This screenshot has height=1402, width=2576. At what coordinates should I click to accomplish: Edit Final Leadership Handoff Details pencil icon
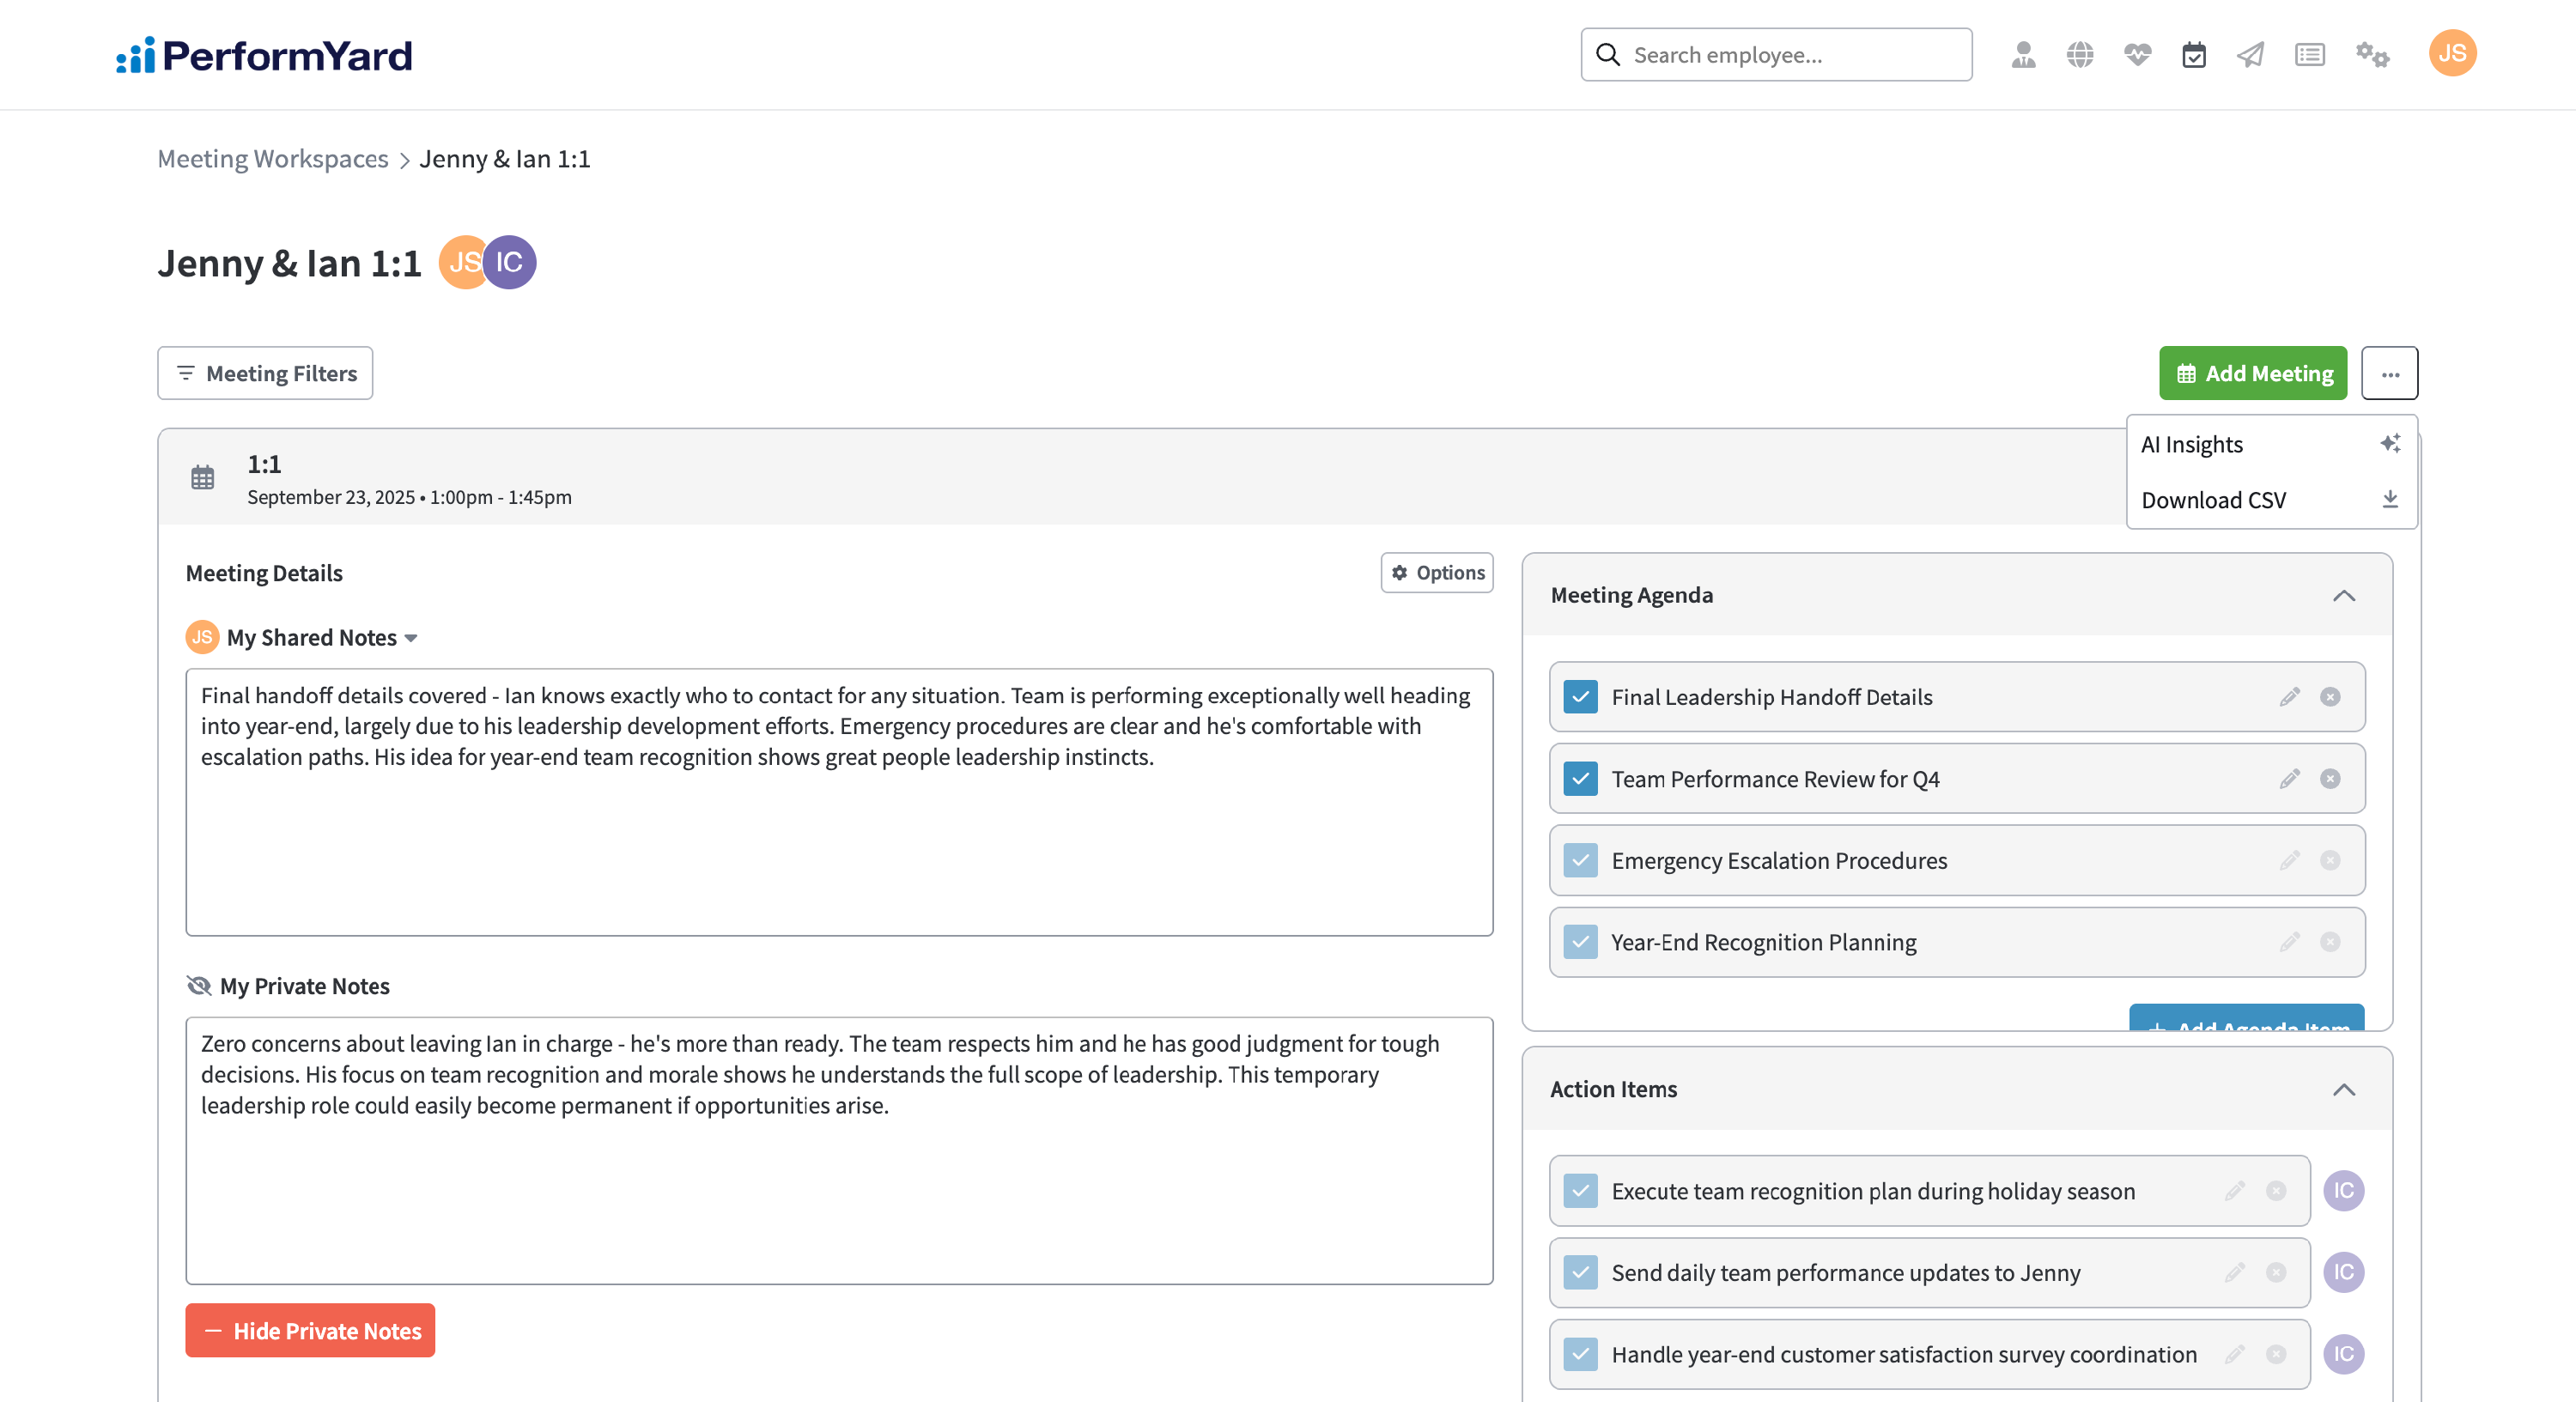click(x=2289, y=697)
